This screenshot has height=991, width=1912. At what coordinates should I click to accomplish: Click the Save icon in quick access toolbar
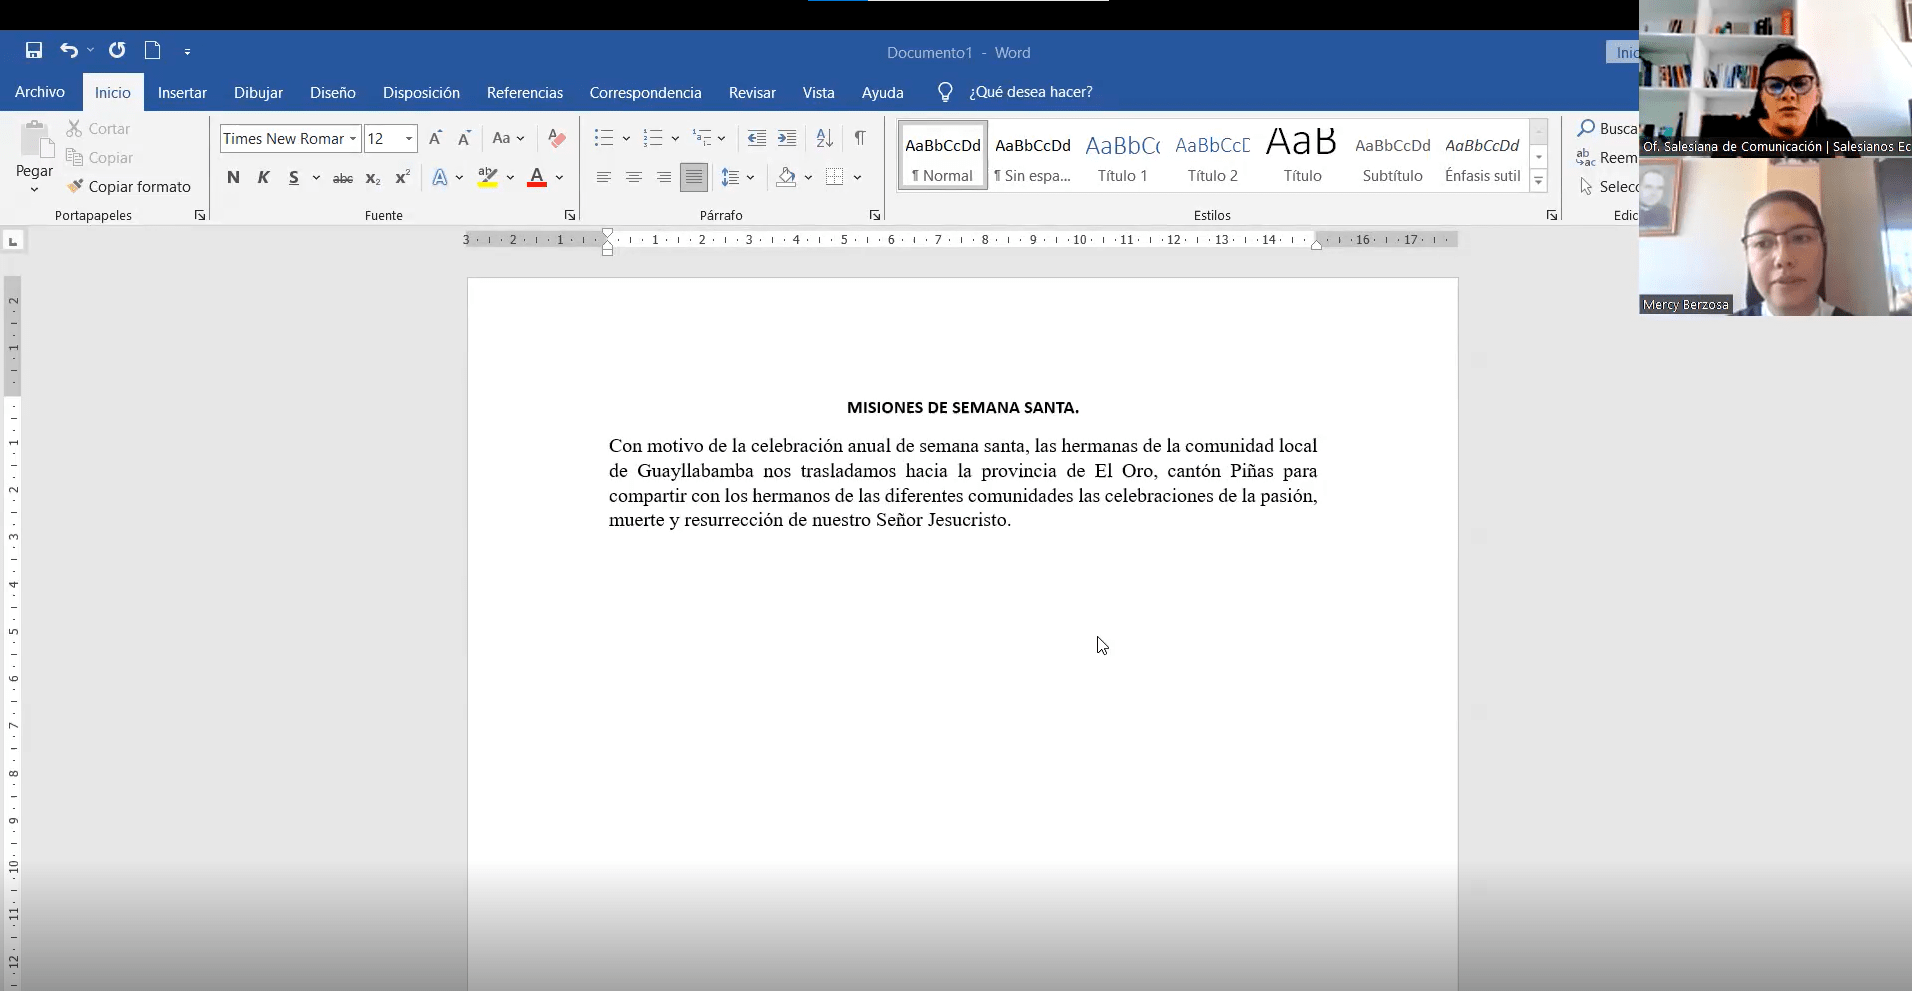[x=34, y=50]
